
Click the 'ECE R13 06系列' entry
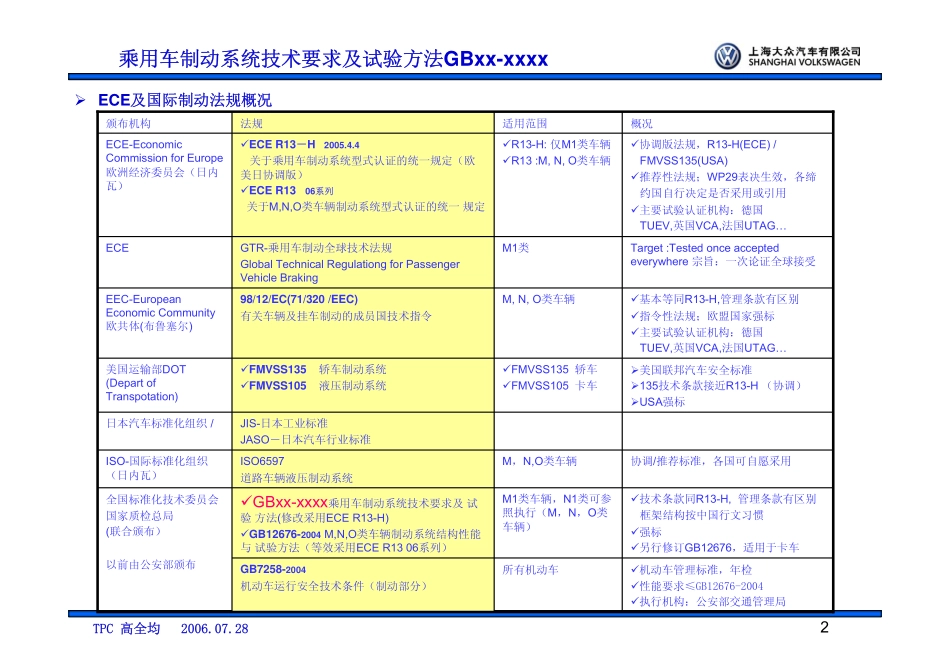[287, 190]
